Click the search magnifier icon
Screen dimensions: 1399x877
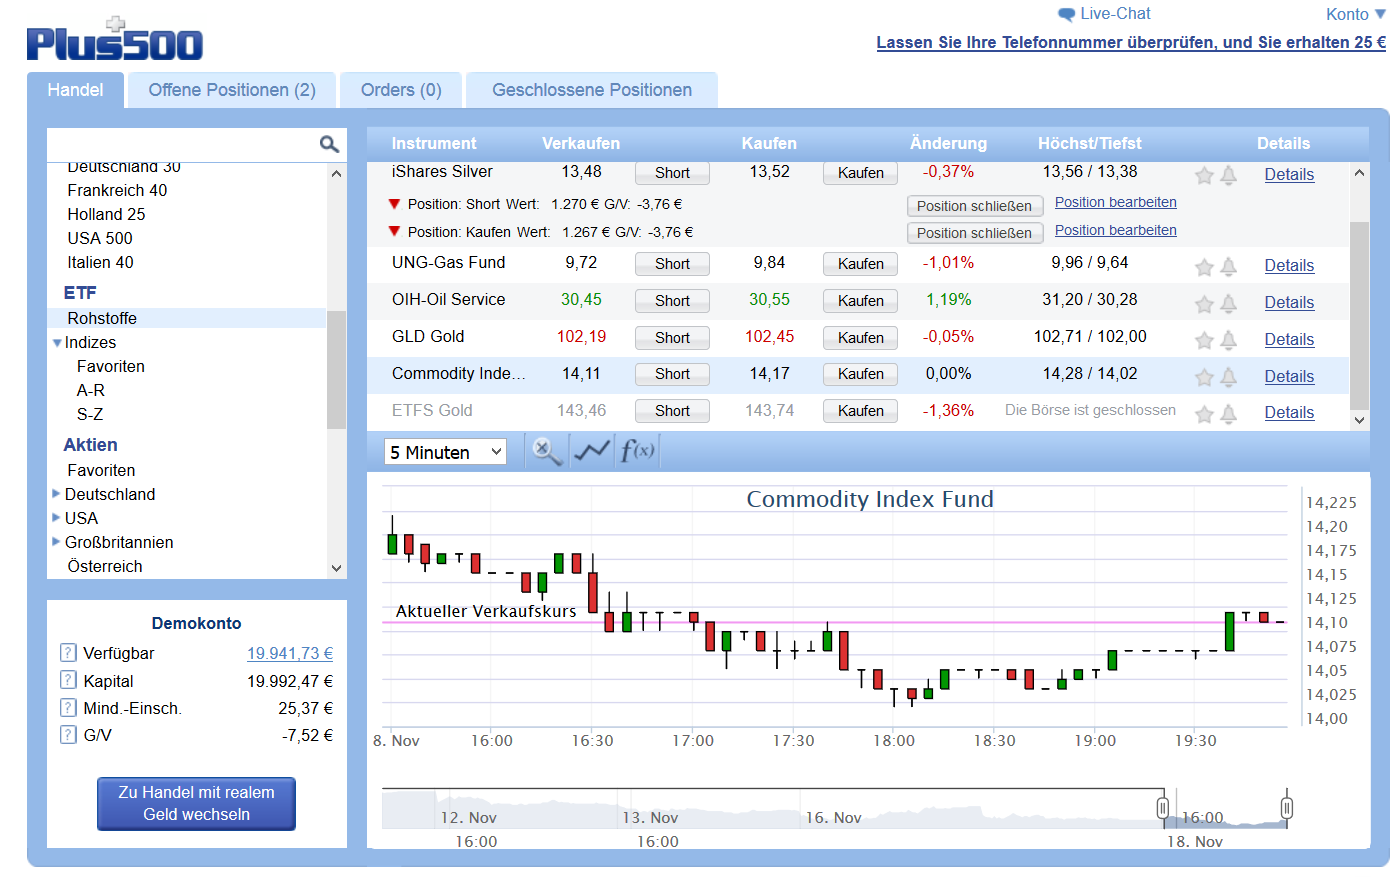[329, 145]
